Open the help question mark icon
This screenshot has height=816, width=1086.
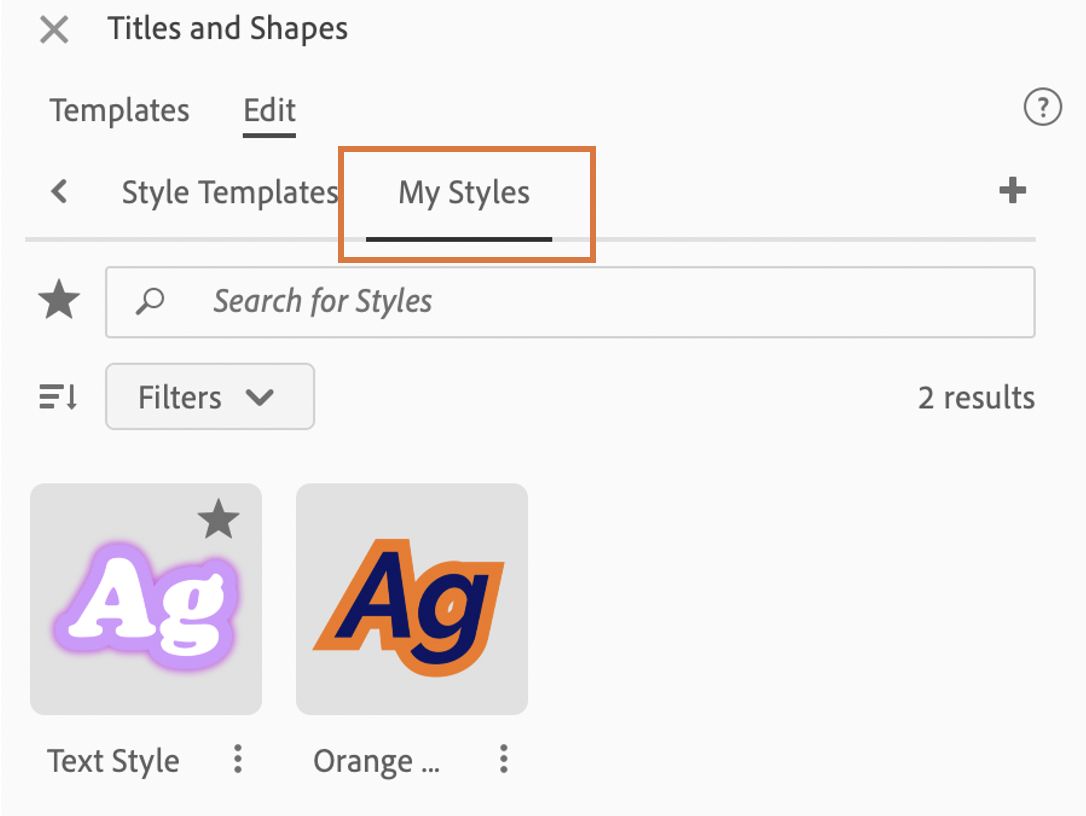point(1043,107)
